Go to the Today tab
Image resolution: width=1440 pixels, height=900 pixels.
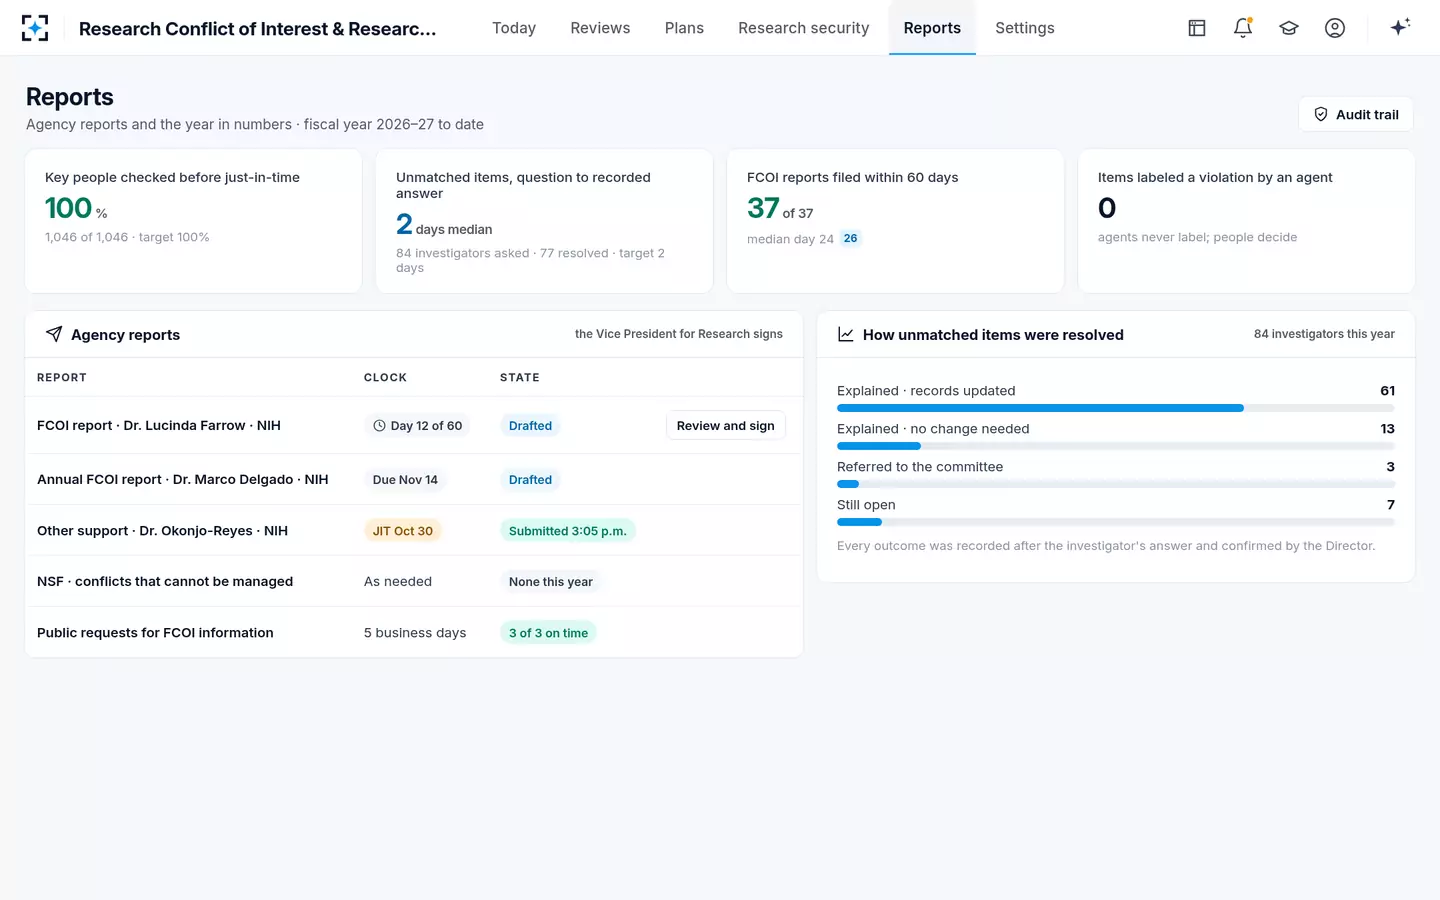point(514,28)
